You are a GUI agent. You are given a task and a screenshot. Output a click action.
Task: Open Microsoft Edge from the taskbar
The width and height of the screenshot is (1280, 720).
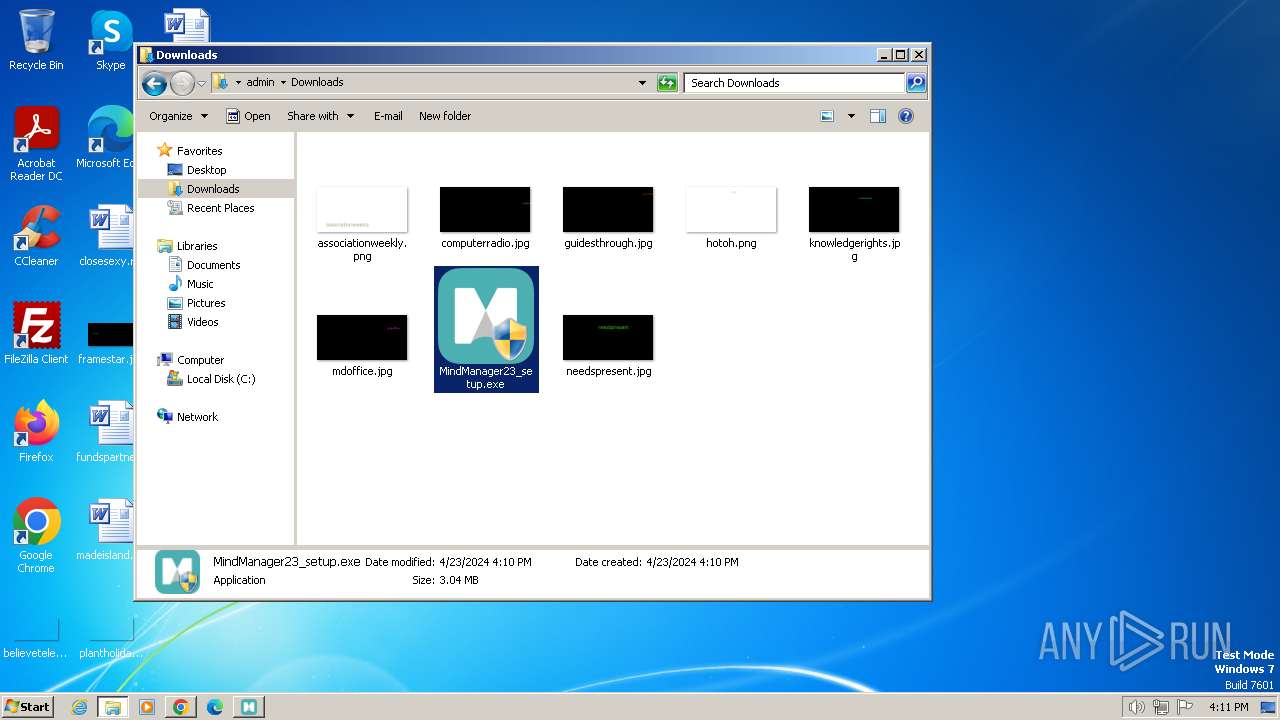click(215, 707)
